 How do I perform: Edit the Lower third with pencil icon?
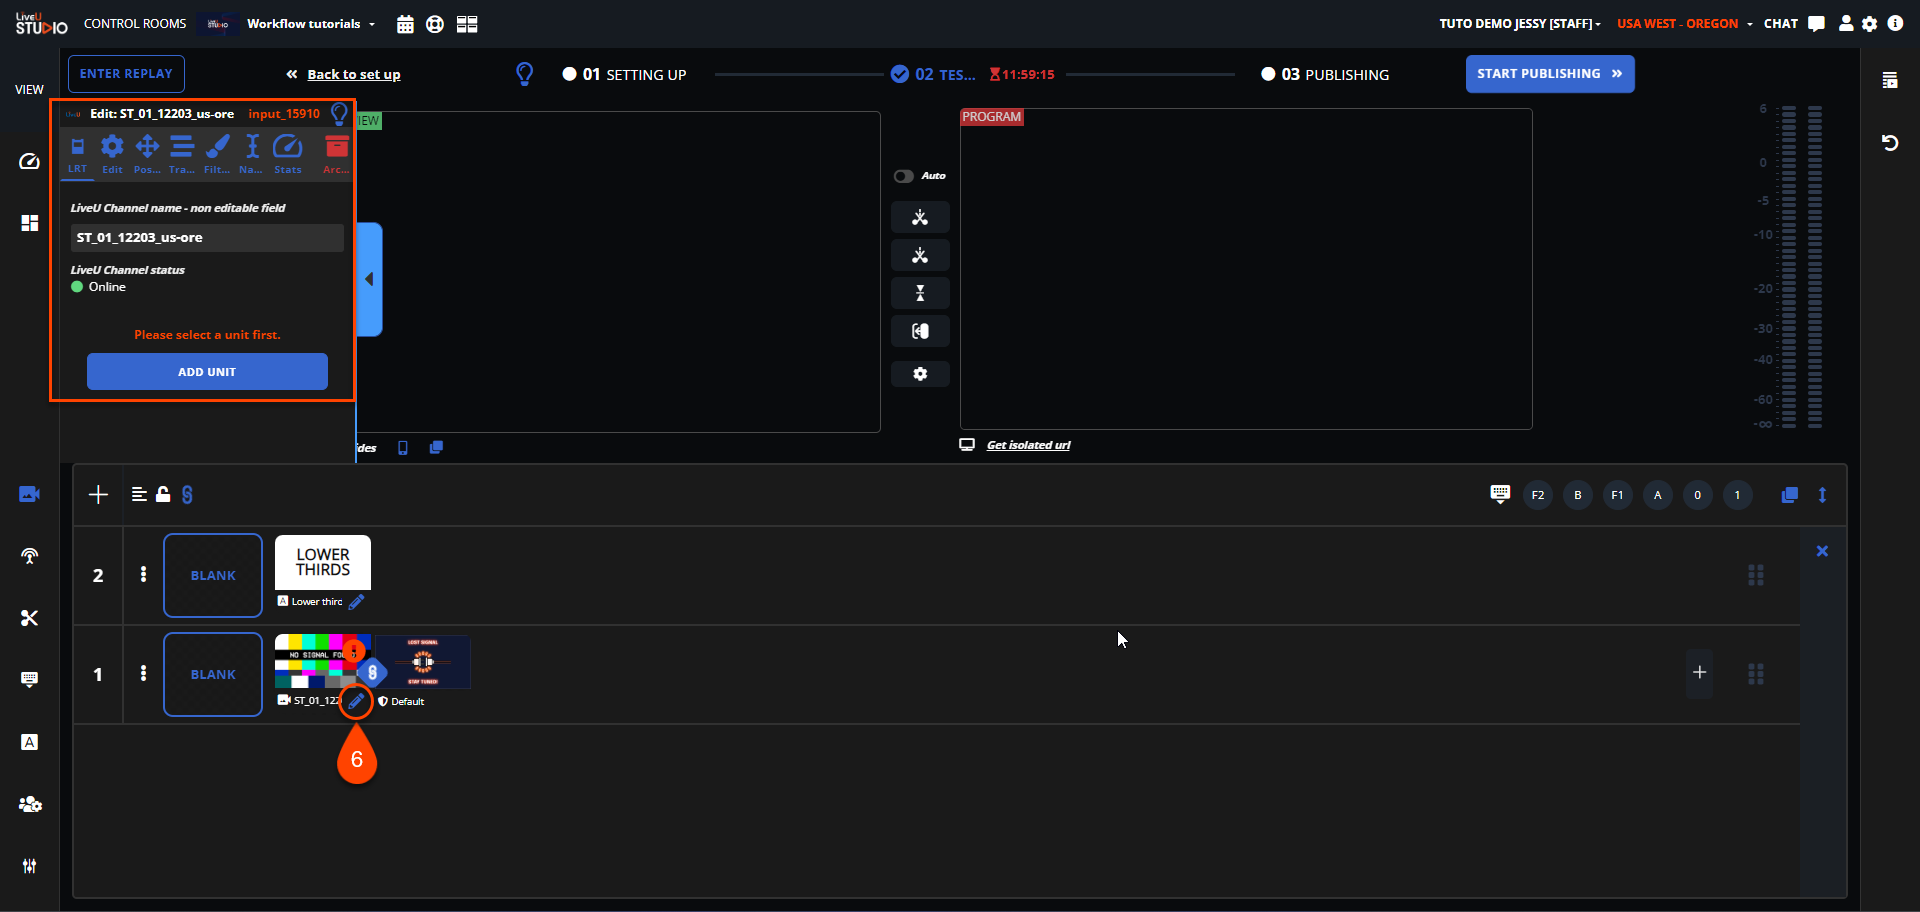coord(356,602)
